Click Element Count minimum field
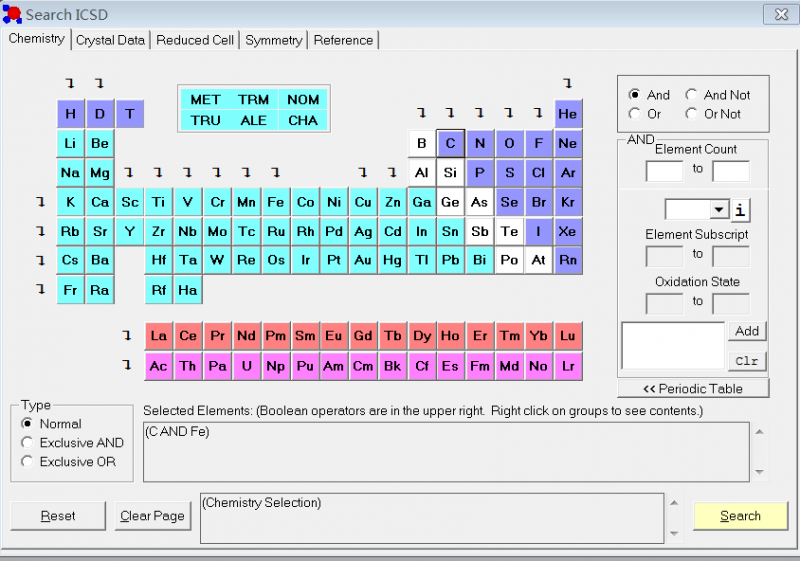This screenshot has height=561, width=800. (x=664, y=171)
